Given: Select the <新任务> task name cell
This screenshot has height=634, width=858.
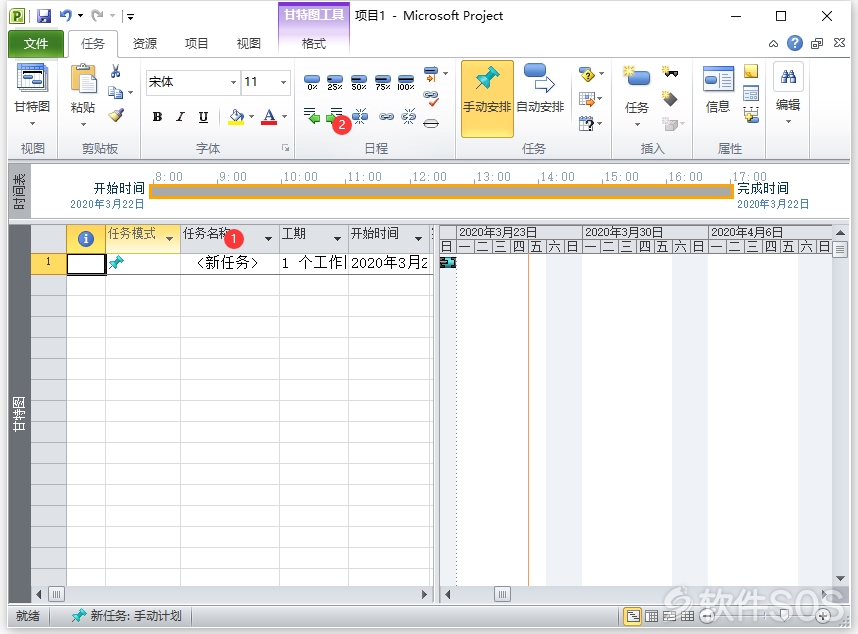Looking at the screenshot, I should click(230, 263).
